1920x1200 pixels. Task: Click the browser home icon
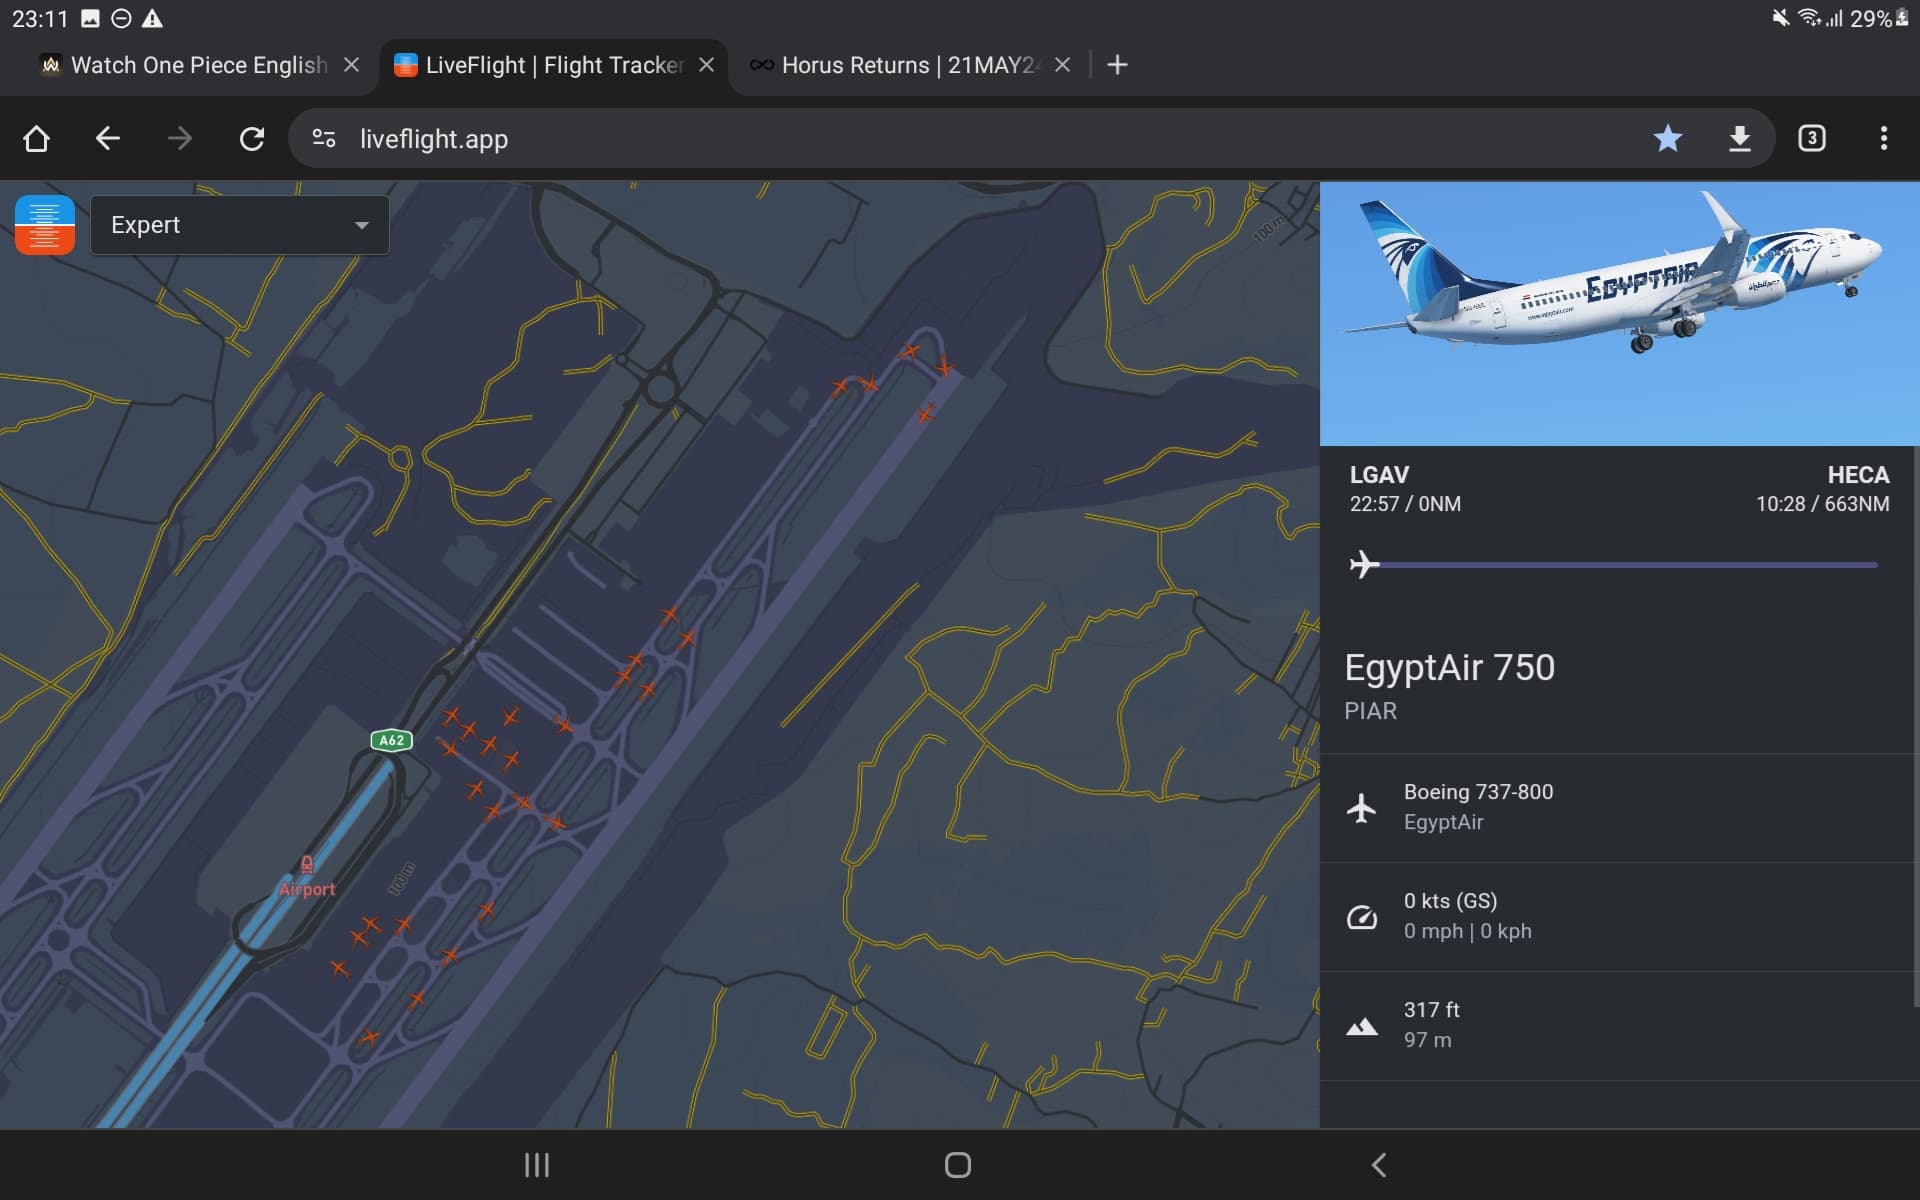[37, 139]
